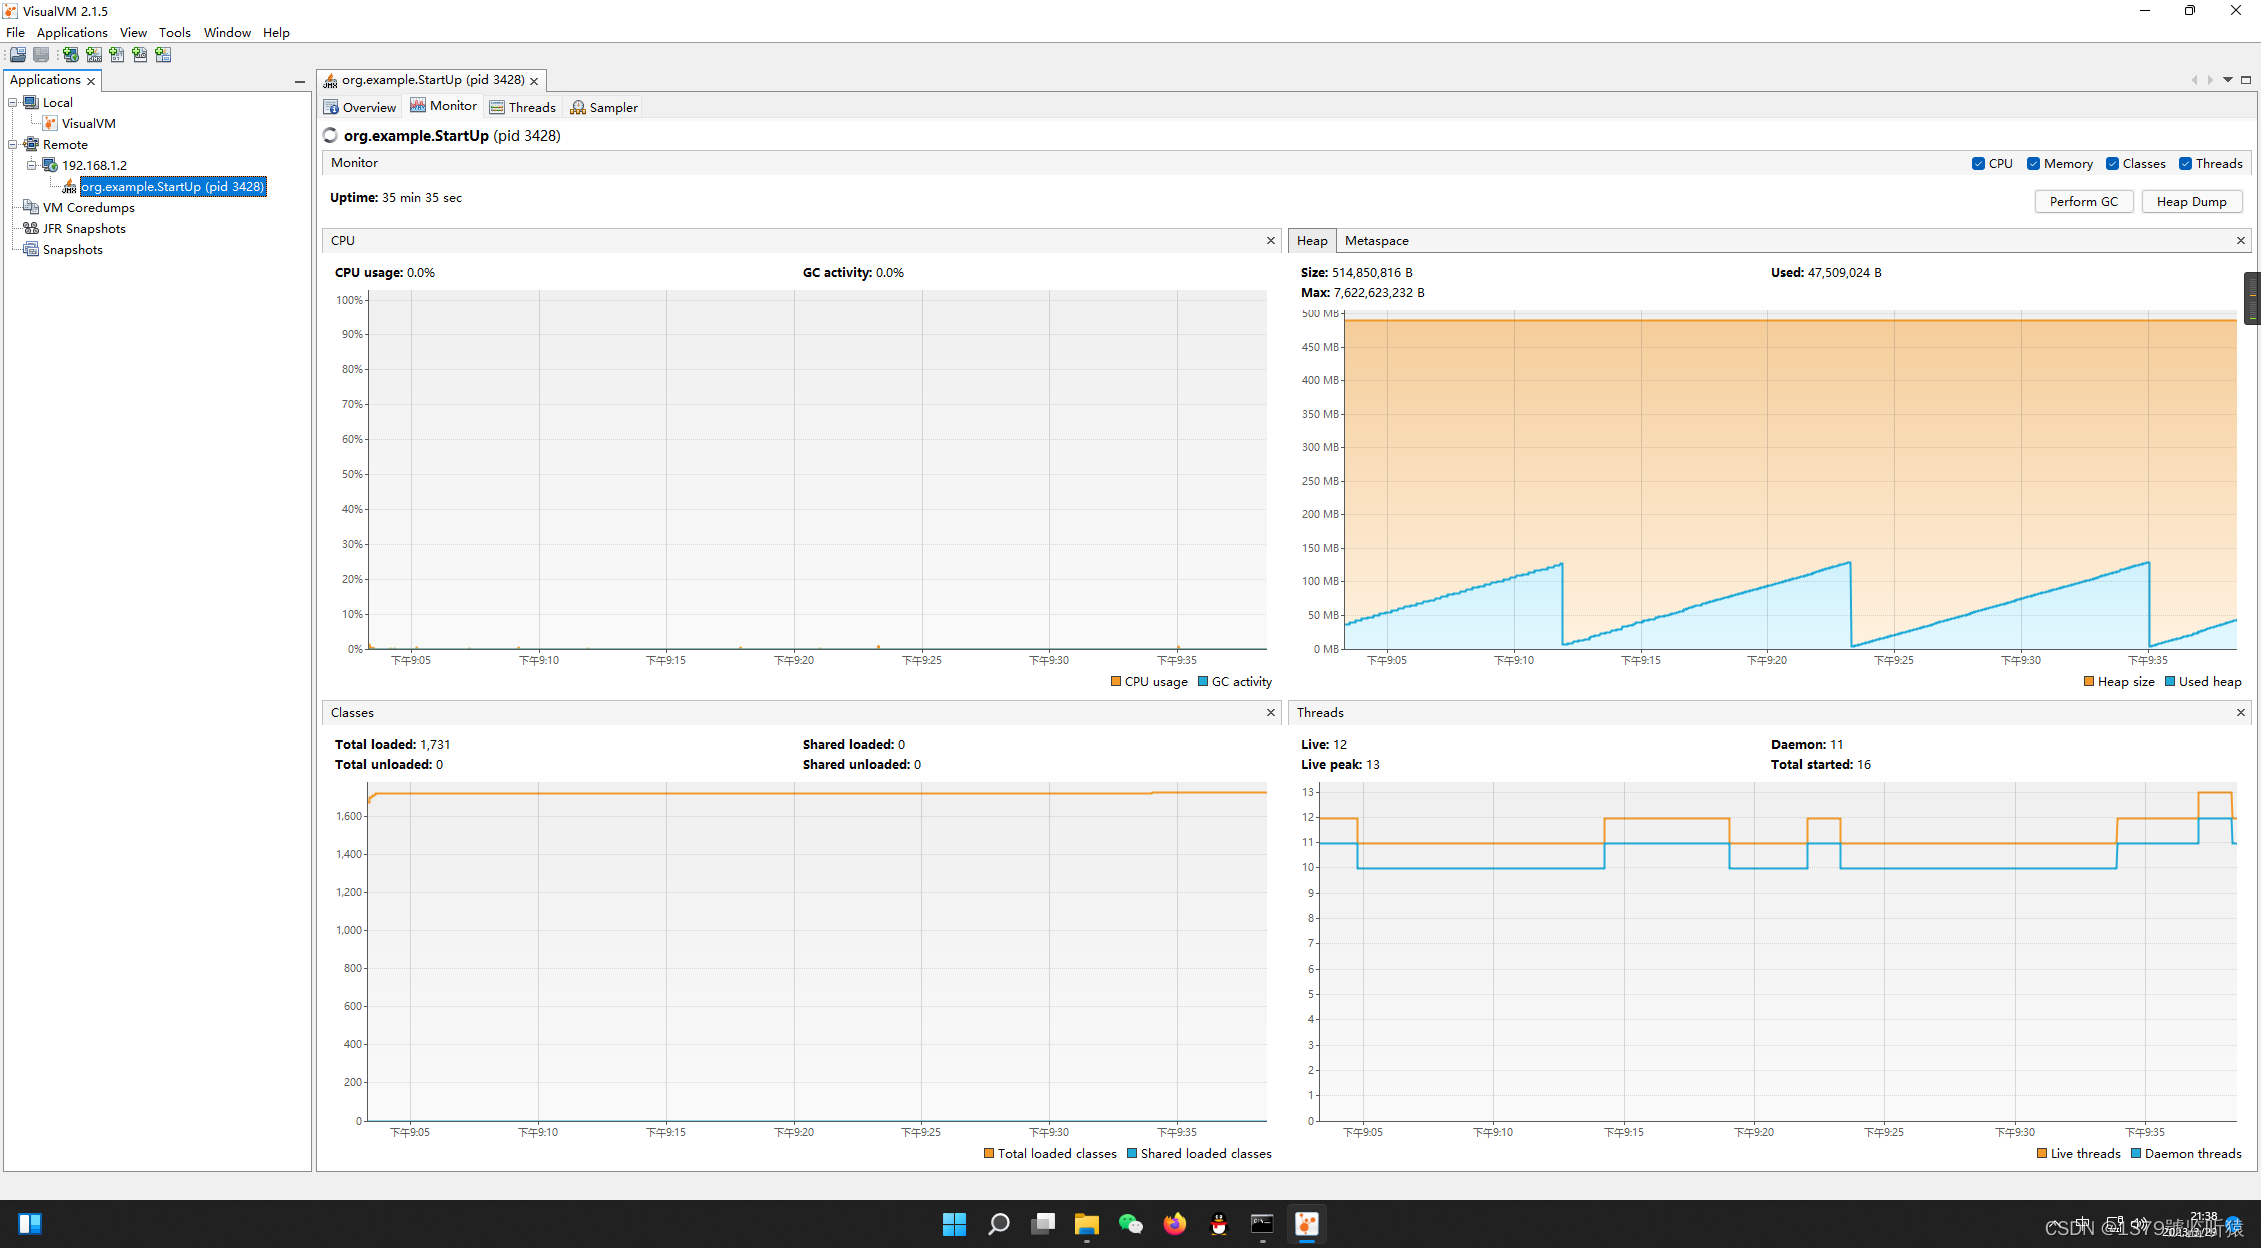Open the command prompt on taskbar
Image resolution: width=2261 pixels, height=1248 pixels.
(1263, 1224)
